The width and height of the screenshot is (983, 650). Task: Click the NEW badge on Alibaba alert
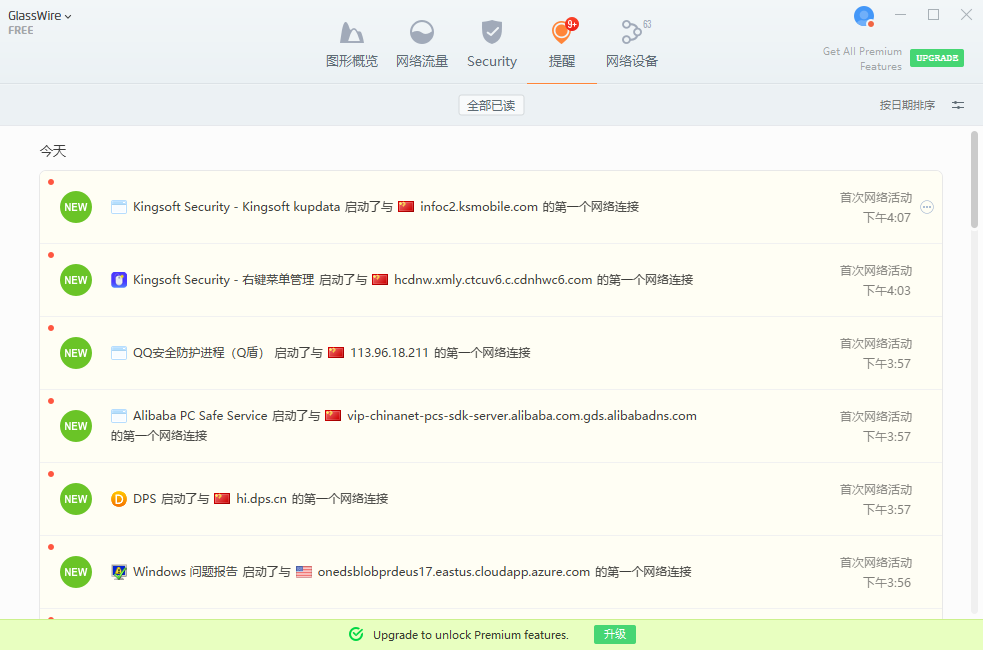point(76,426)
